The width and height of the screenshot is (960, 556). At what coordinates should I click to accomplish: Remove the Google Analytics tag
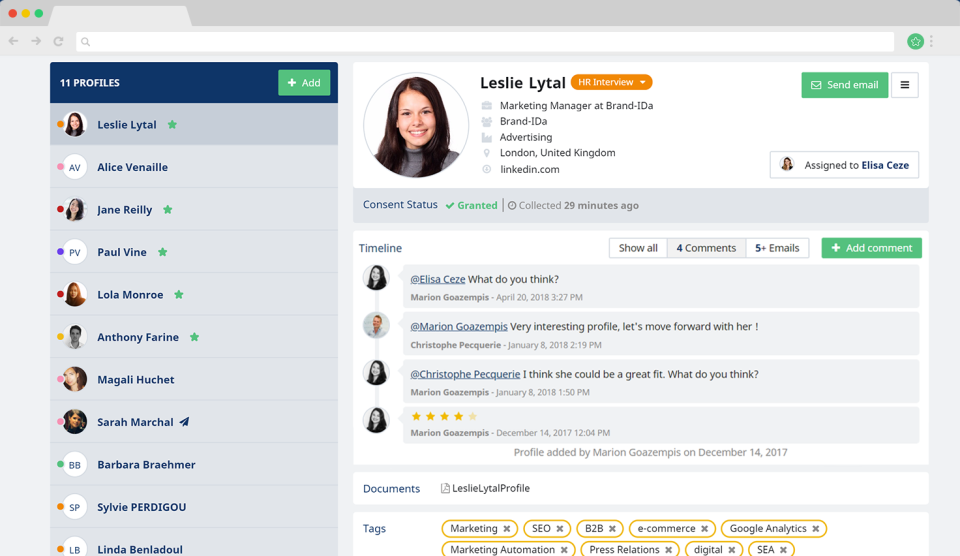coord(816,528)
